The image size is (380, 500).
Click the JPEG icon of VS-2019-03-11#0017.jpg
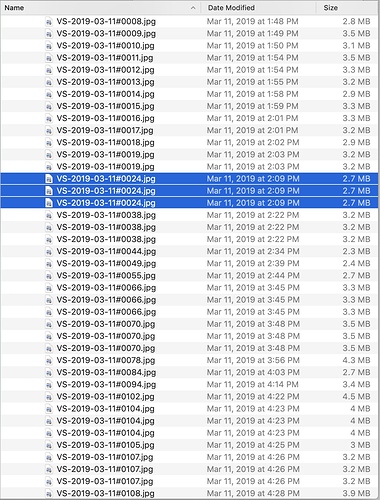[49, 130]
